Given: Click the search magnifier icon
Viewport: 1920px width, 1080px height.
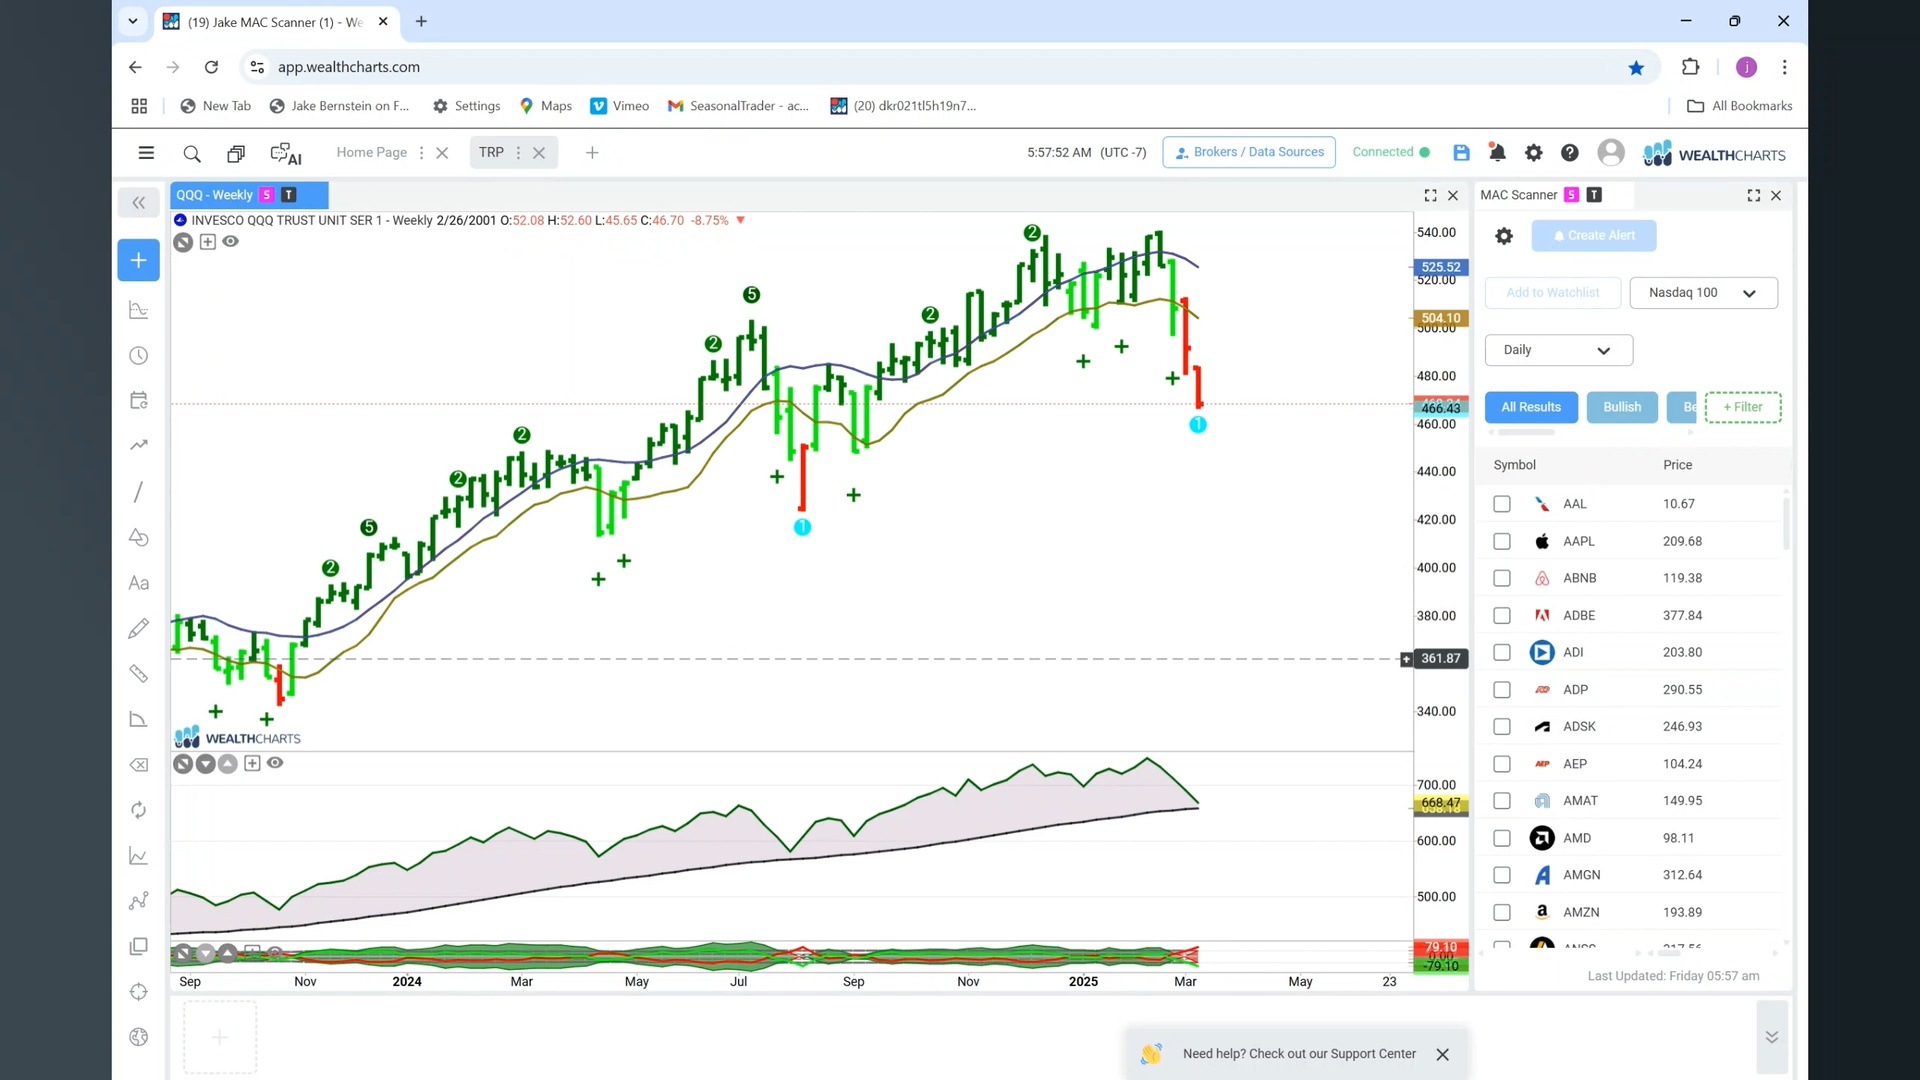Looking at the screenshot, I should [192, 153].
